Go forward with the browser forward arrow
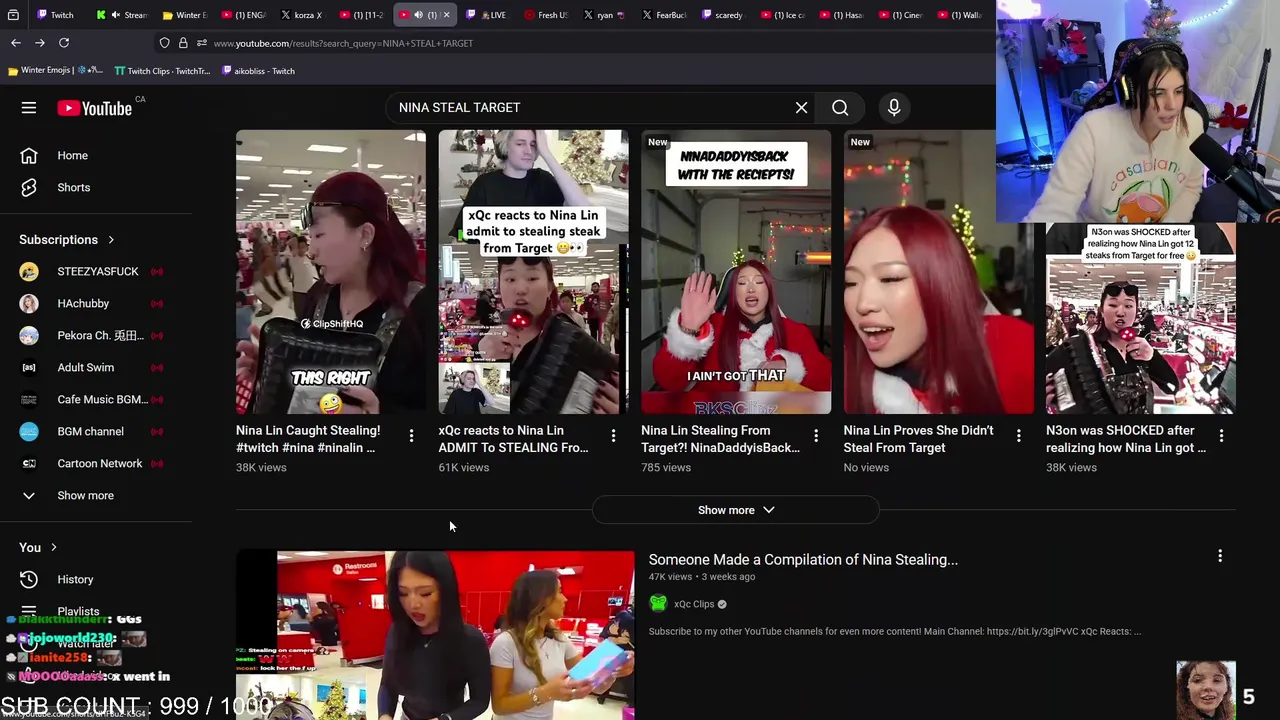 pos(40,43)
